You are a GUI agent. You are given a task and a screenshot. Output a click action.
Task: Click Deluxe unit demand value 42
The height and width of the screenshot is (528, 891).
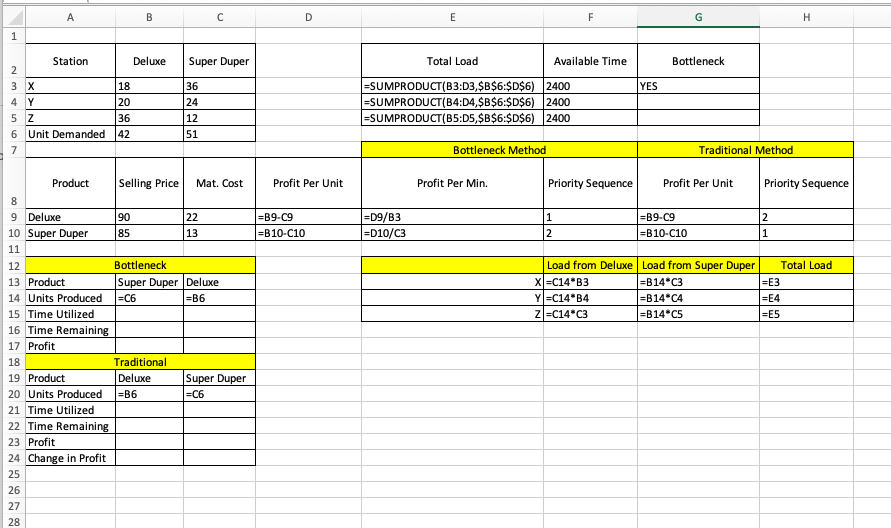(149, 134)
